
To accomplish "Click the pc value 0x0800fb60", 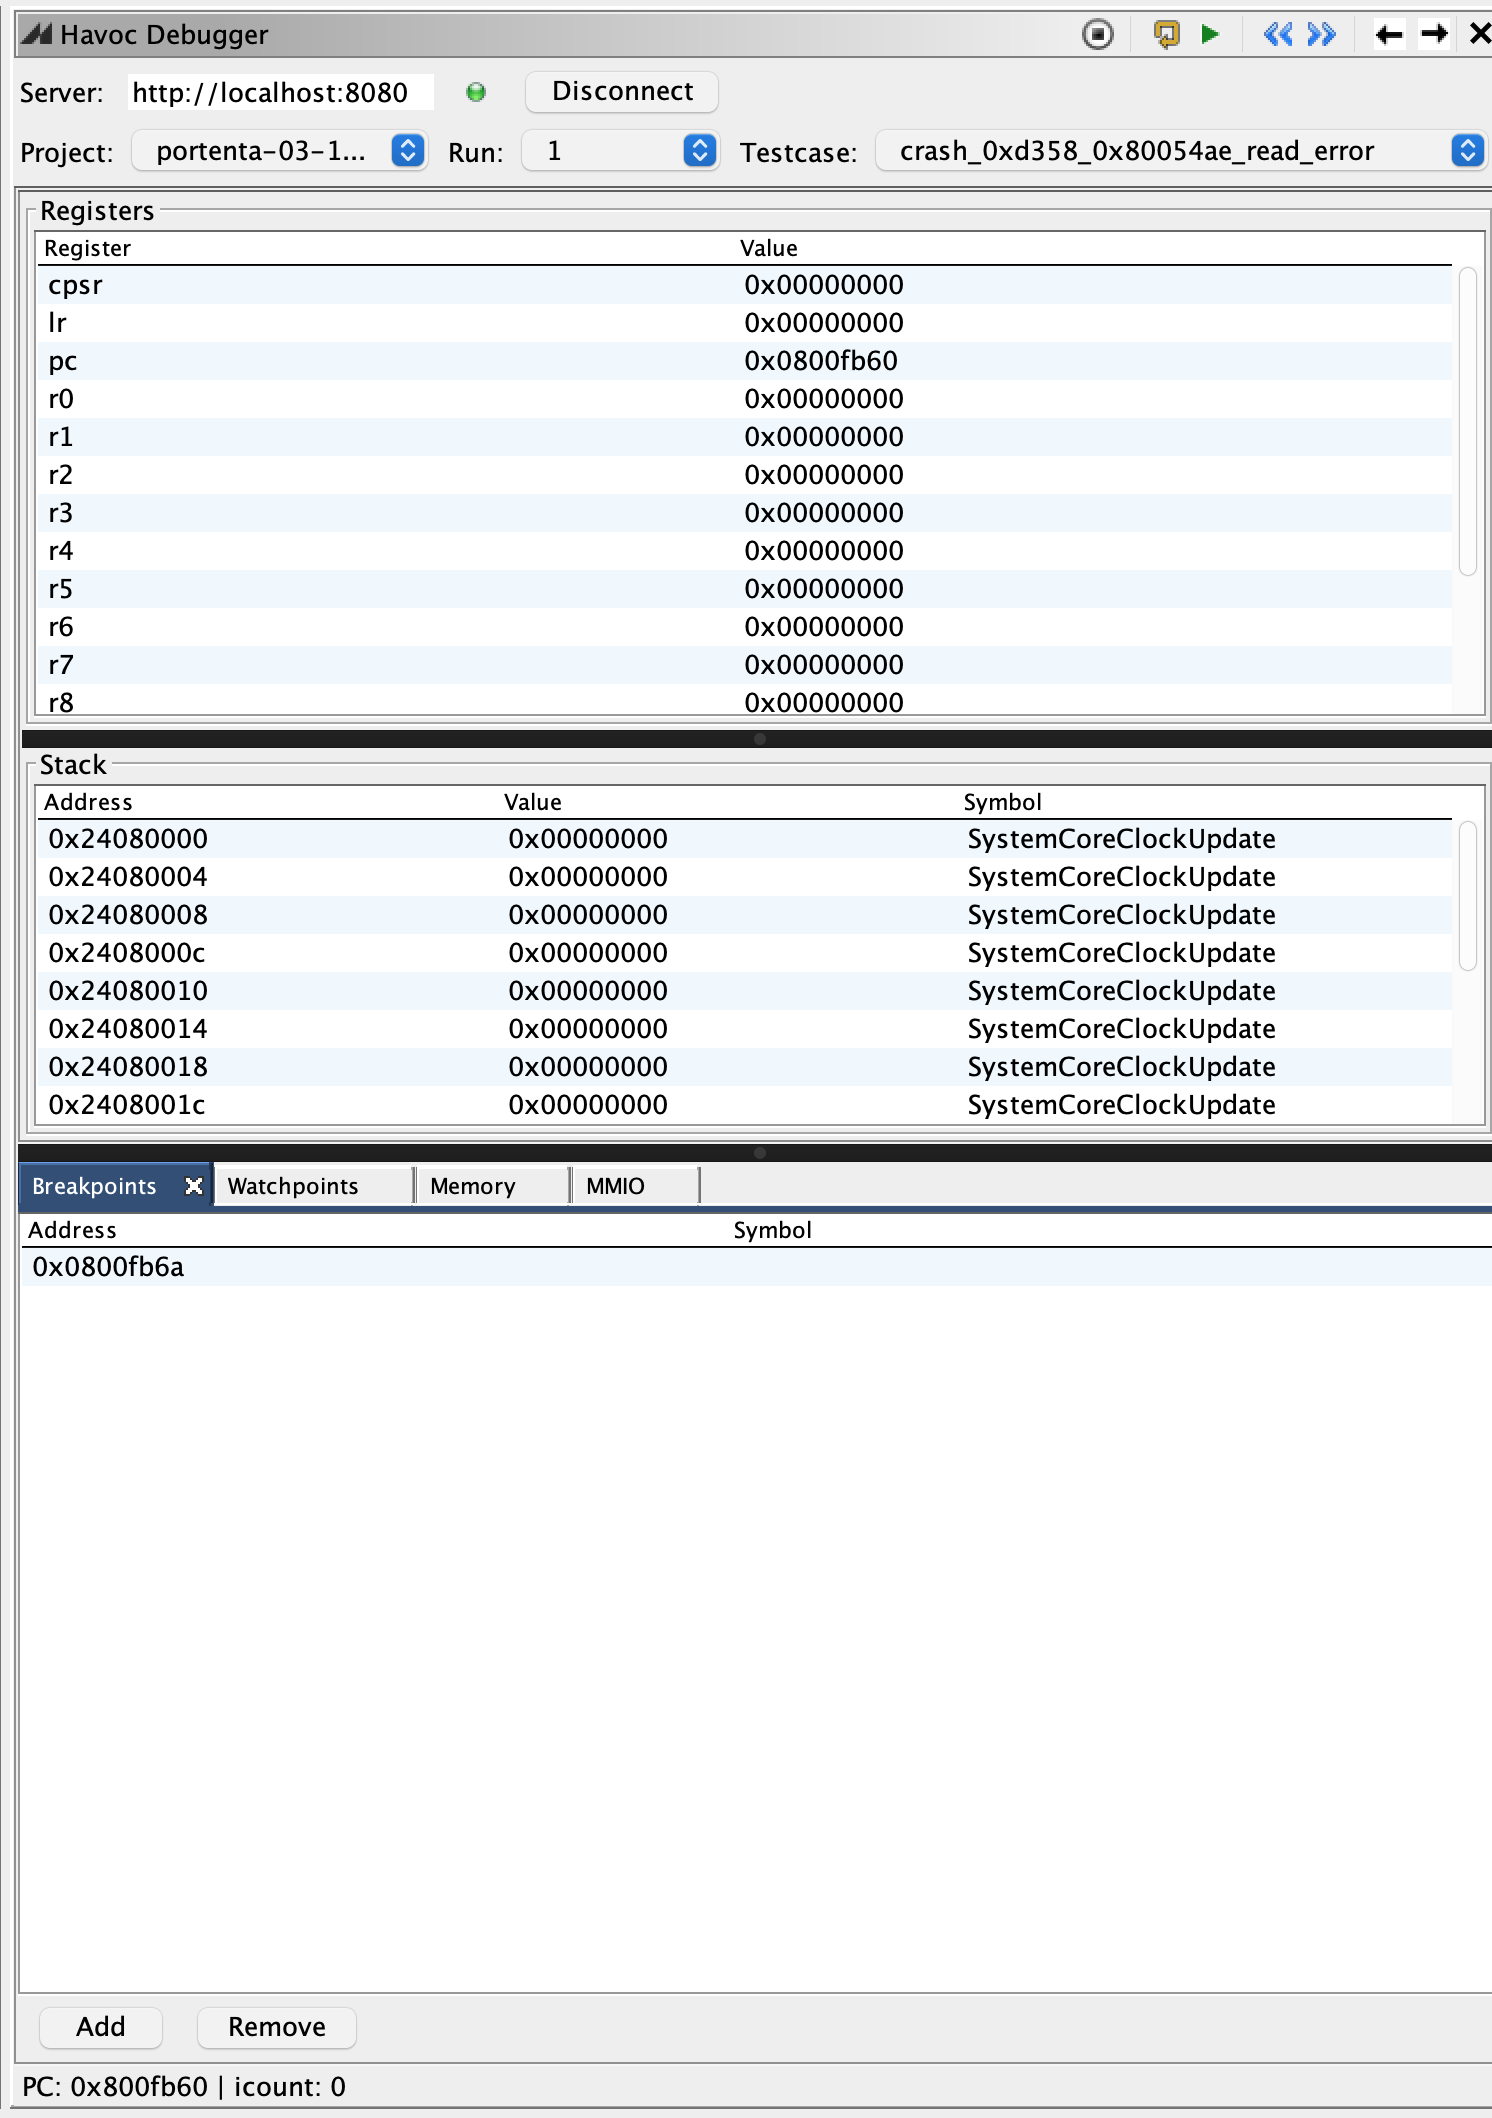I will click(x=821, y=361).
